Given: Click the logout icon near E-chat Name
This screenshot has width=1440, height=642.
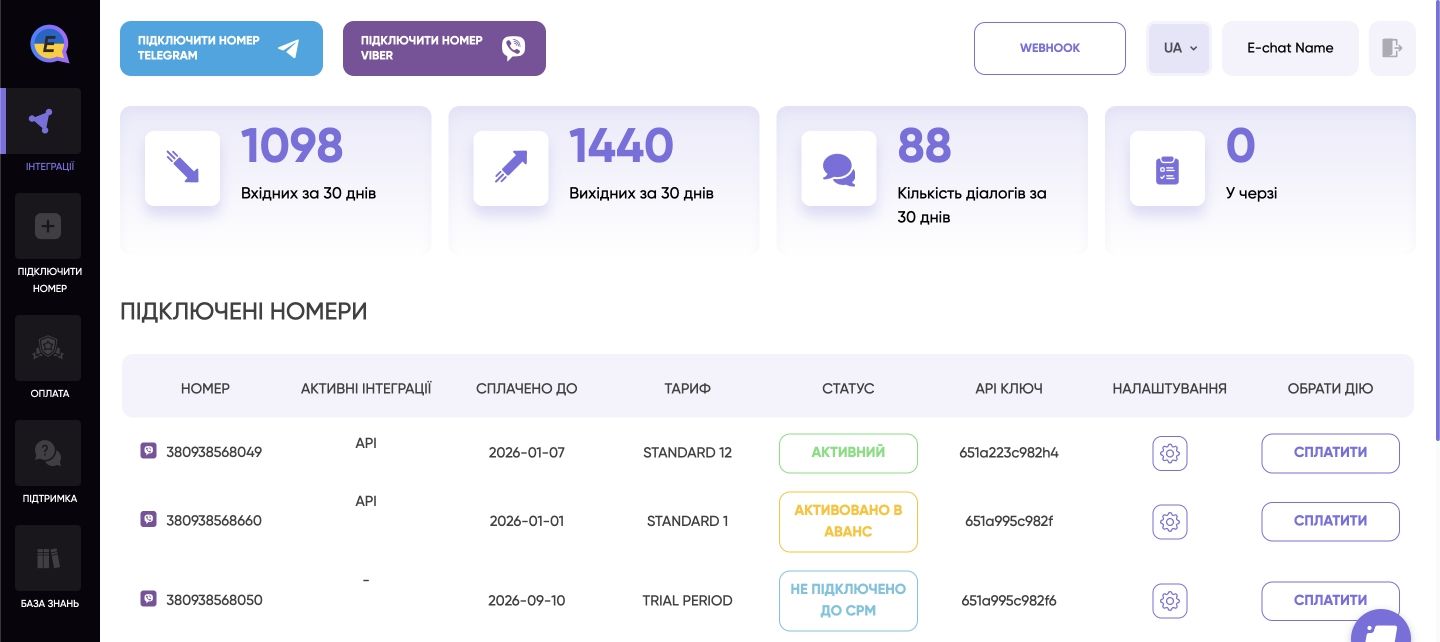Looking at the screenshot, I should (x=1392, y=48).
